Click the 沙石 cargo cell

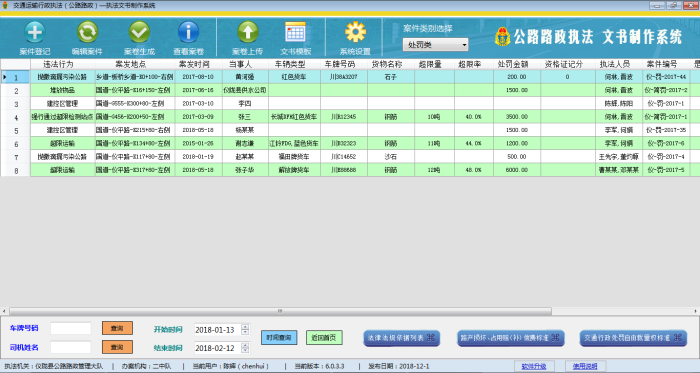tap(391, 157)
